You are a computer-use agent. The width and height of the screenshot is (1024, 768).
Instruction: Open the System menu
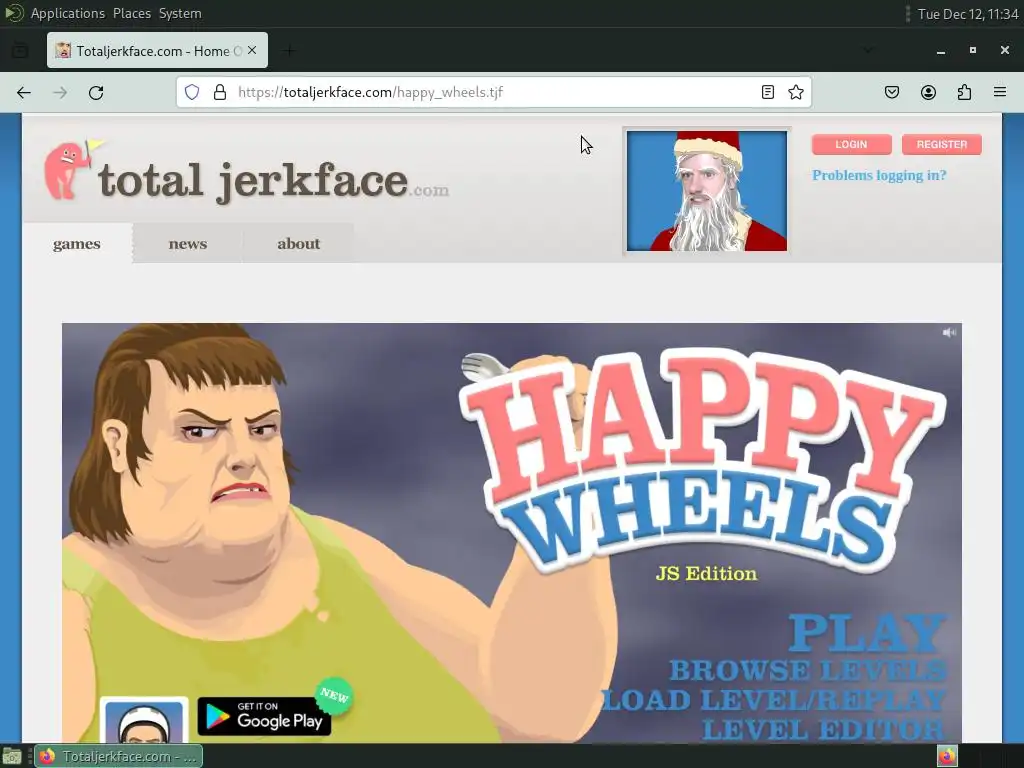tap(180, 13)
